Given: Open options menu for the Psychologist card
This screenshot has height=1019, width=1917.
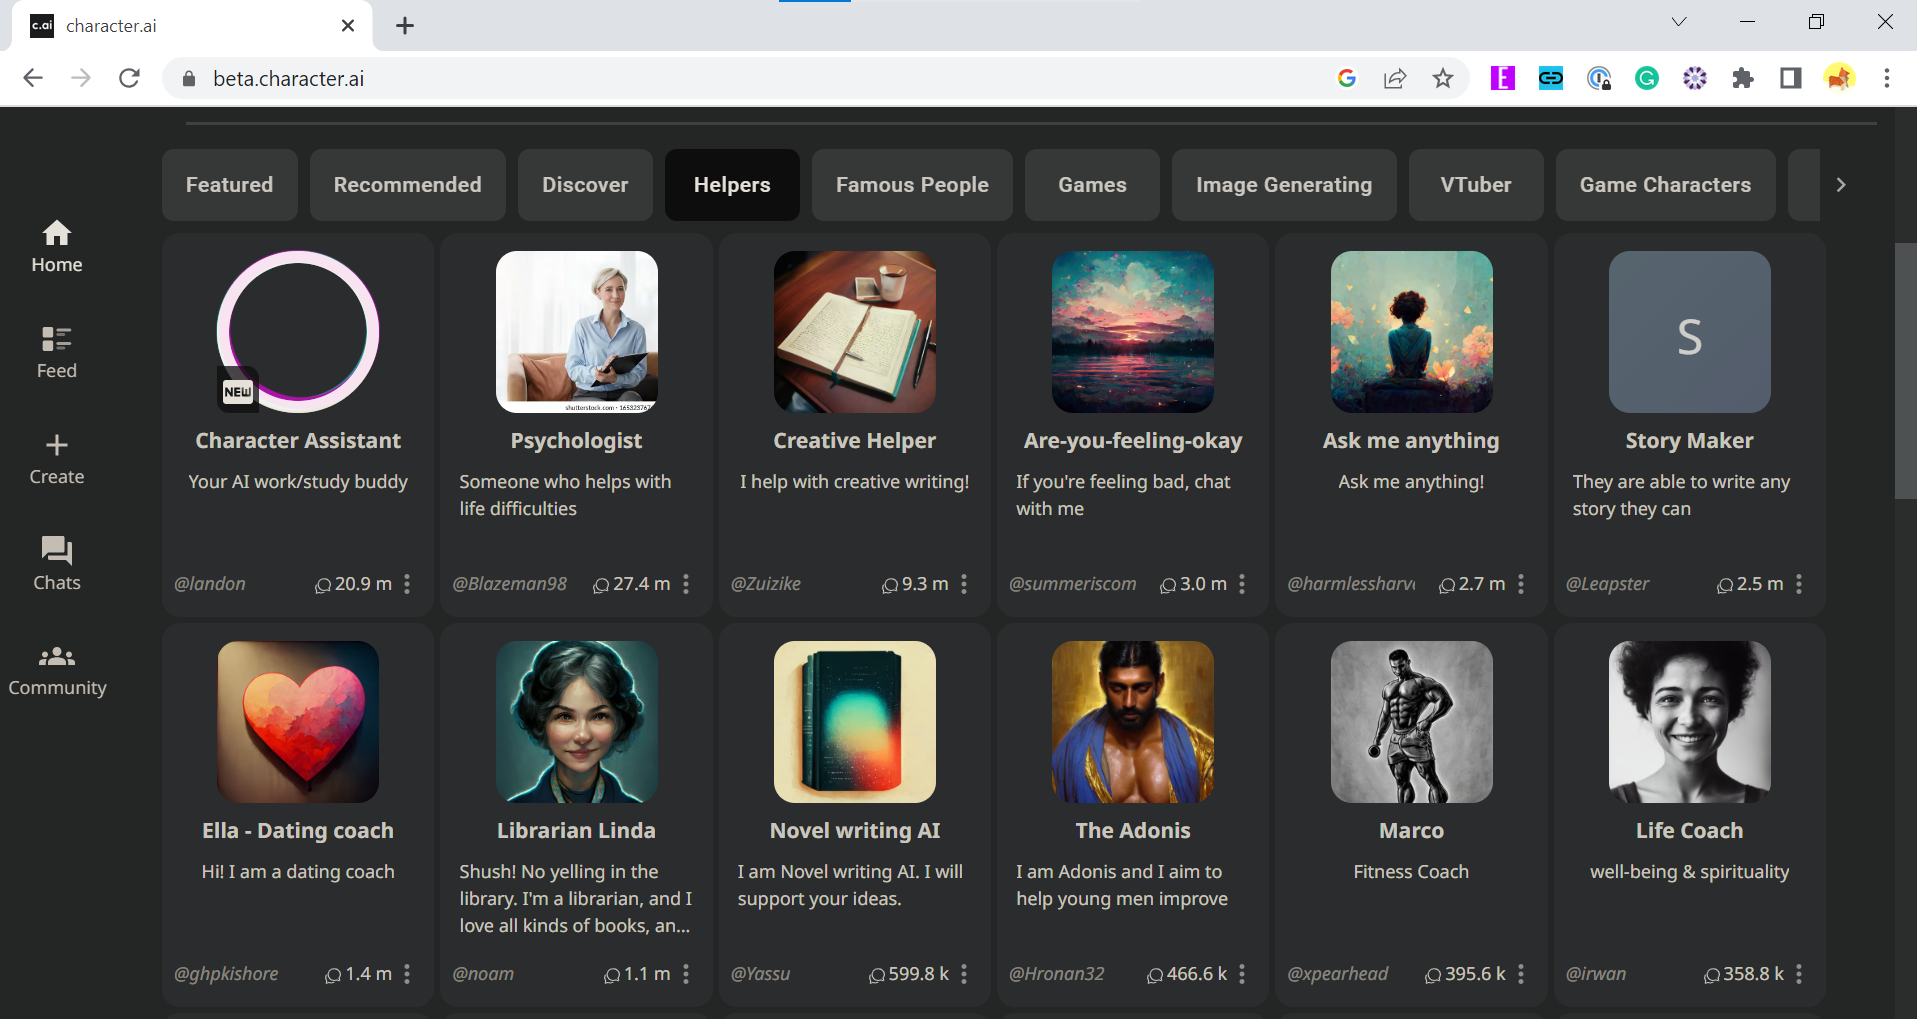Looking at the screenshot, I should tap(686, 584).
